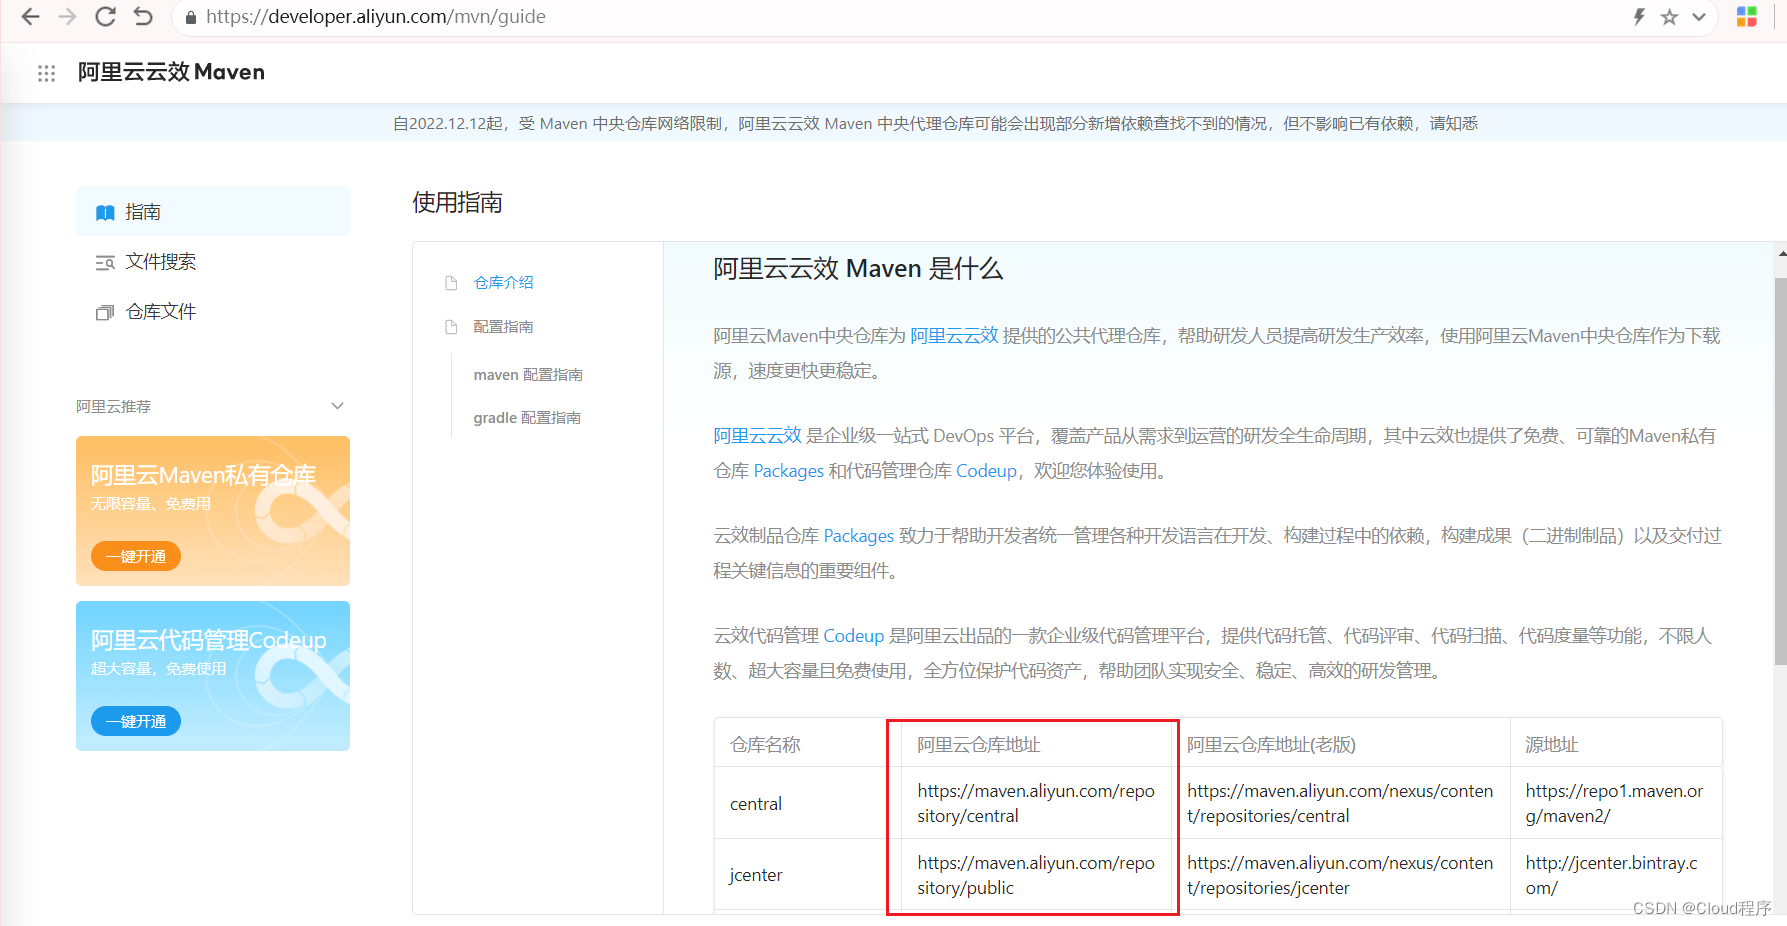Reload the page with the refresh icon
The image size is (1787, 926).
[x=105, y=17]
